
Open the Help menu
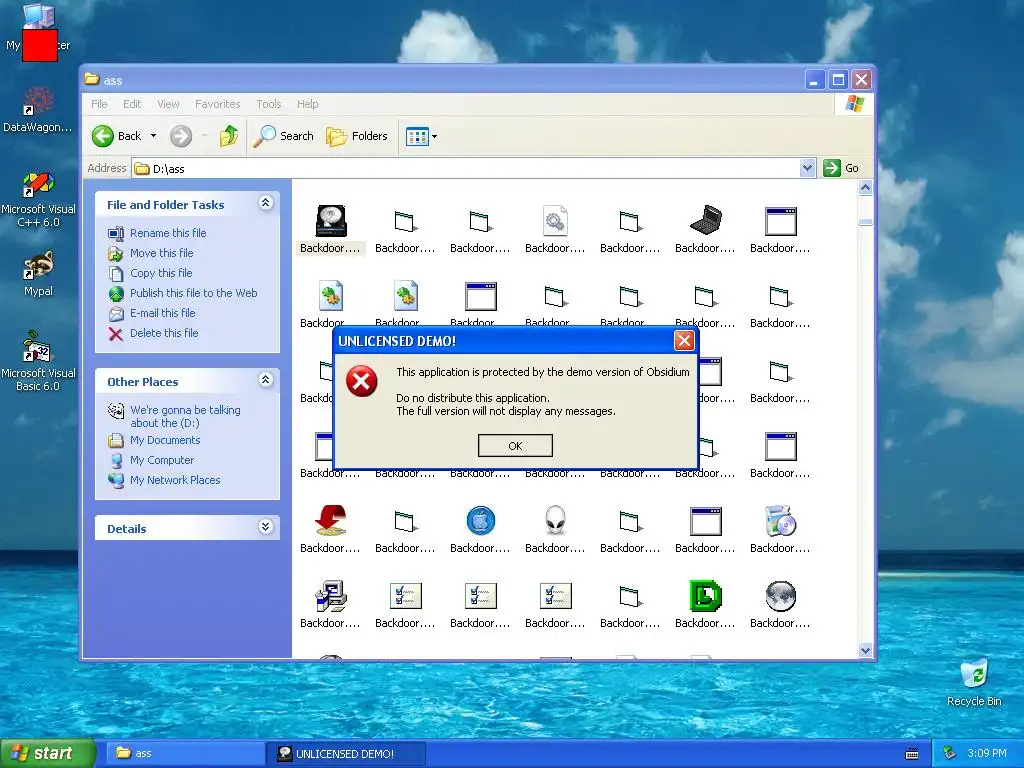tap(308, 104)
